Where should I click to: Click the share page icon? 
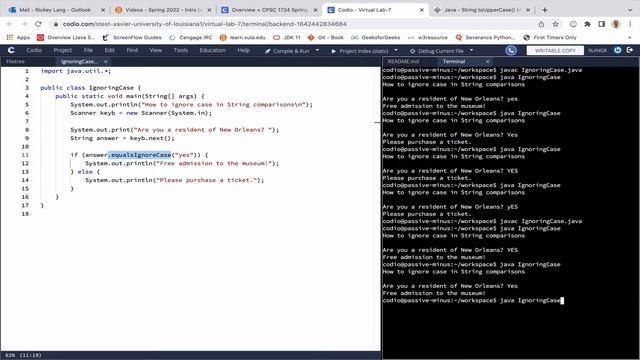point(541,24)
